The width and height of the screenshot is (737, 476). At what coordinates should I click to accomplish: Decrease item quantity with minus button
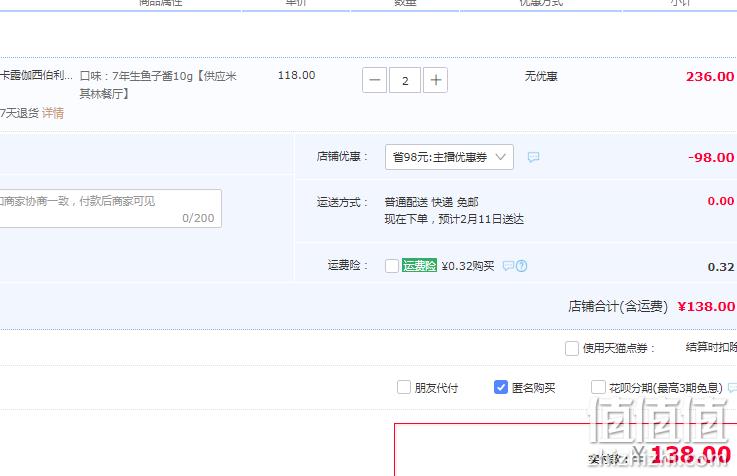pyautogui.click(x=374, y=80)
